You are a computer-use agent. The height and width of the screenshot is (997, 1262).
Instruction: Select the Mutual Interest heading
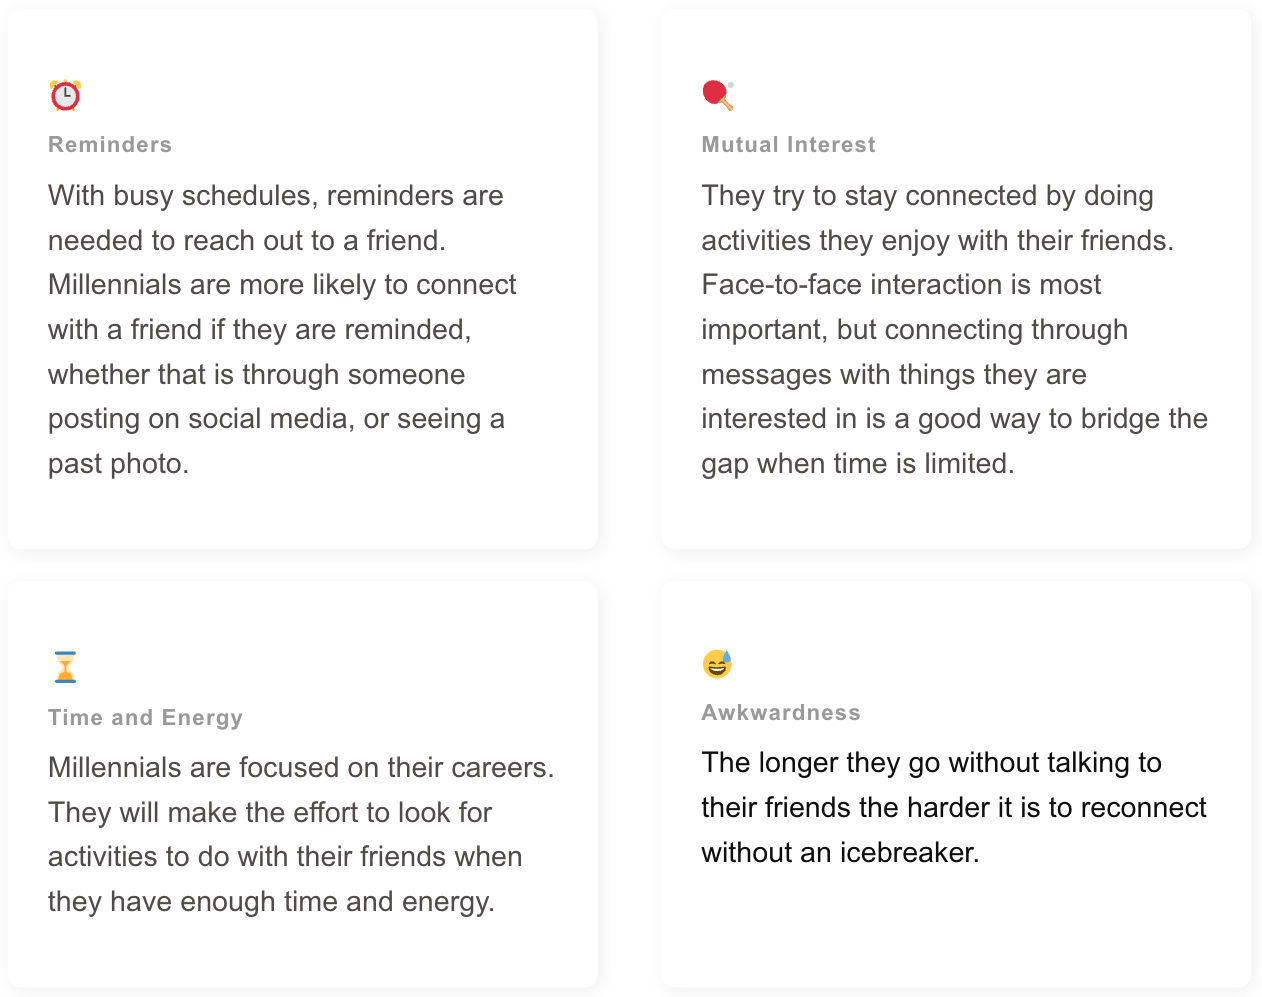click(789, 145)
